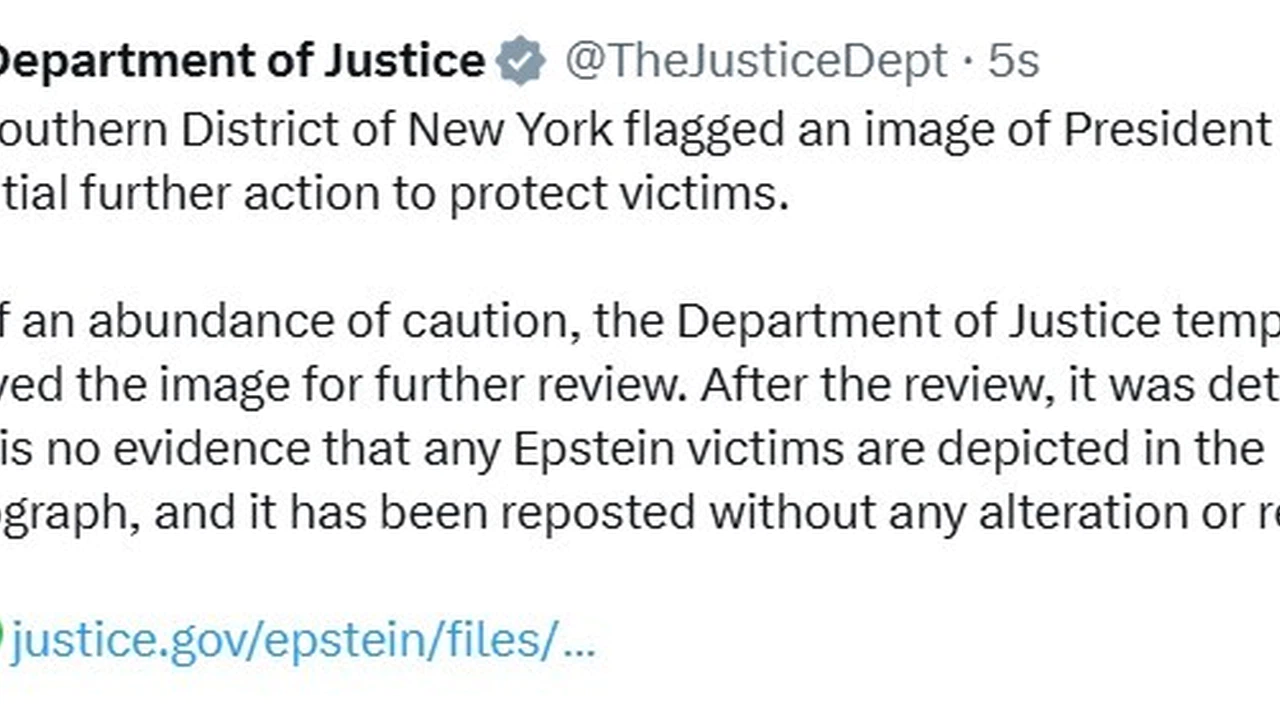Click the green icon beside justice.gov link
The height and width of the screenshot is (720, 1280).
click(x=2, y=639)
